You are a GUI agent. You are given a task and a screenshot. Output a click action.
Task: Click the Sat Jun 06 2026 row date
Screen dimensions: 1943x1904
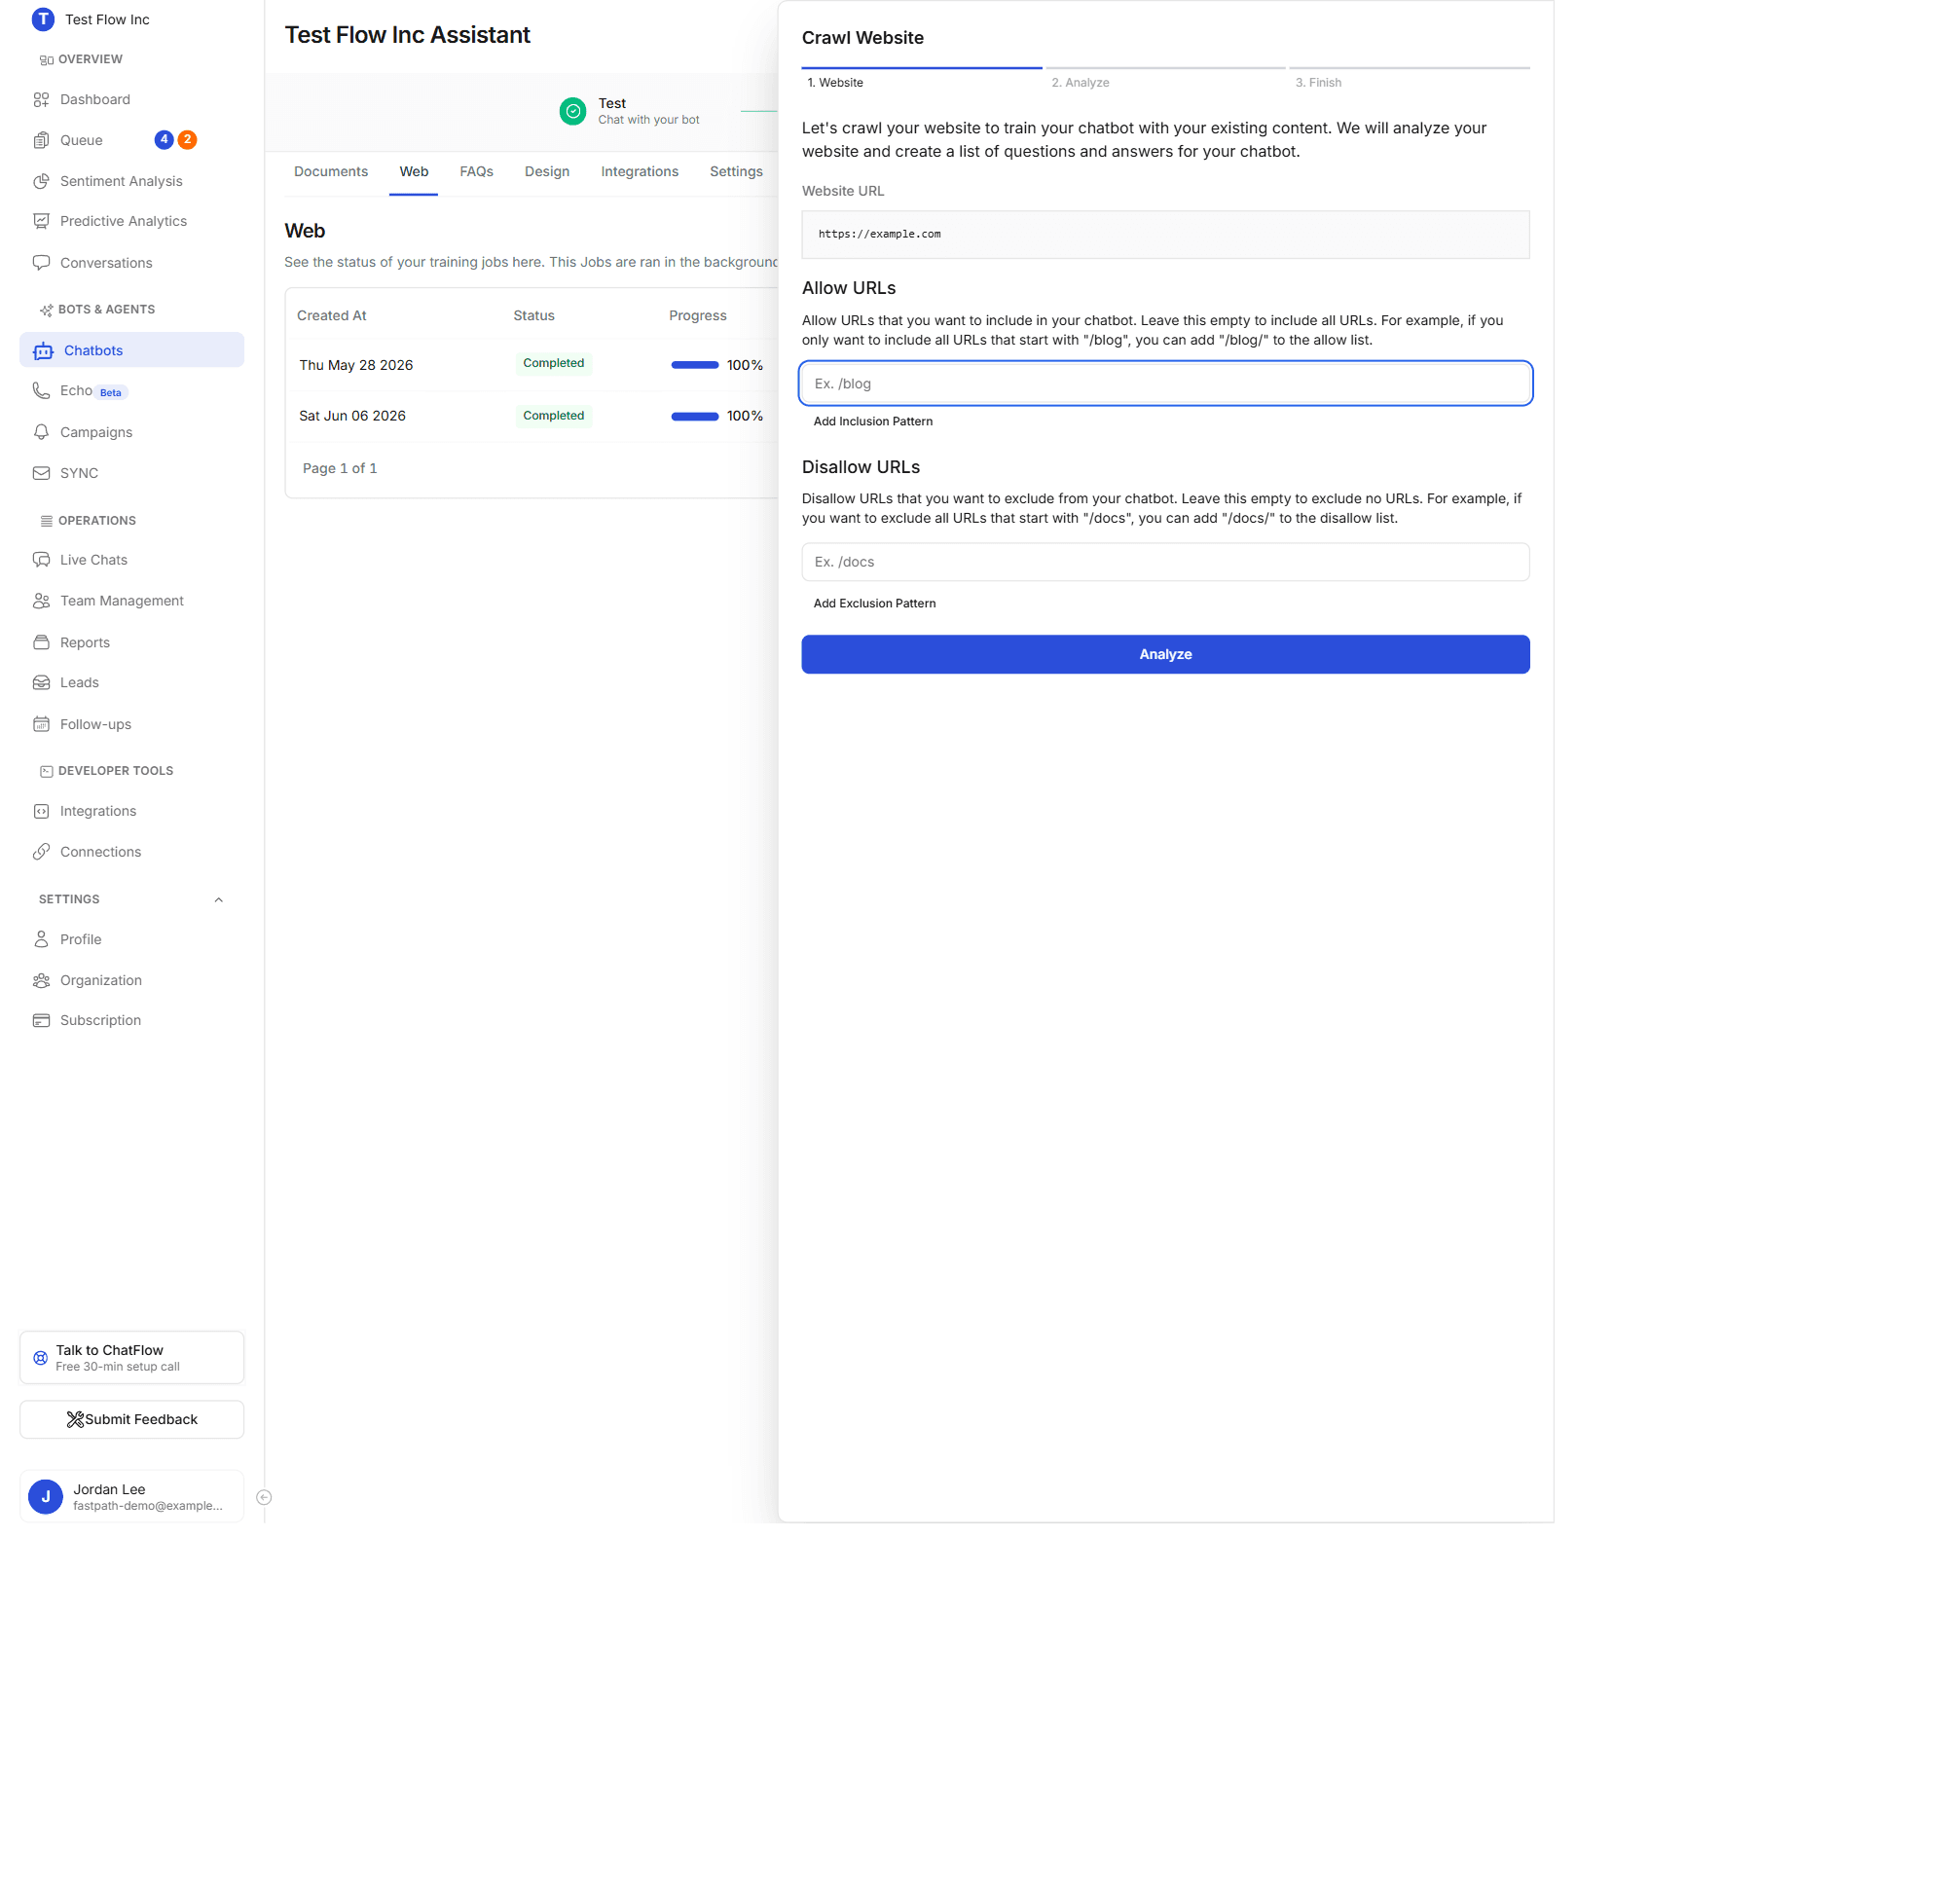[352, 416]
